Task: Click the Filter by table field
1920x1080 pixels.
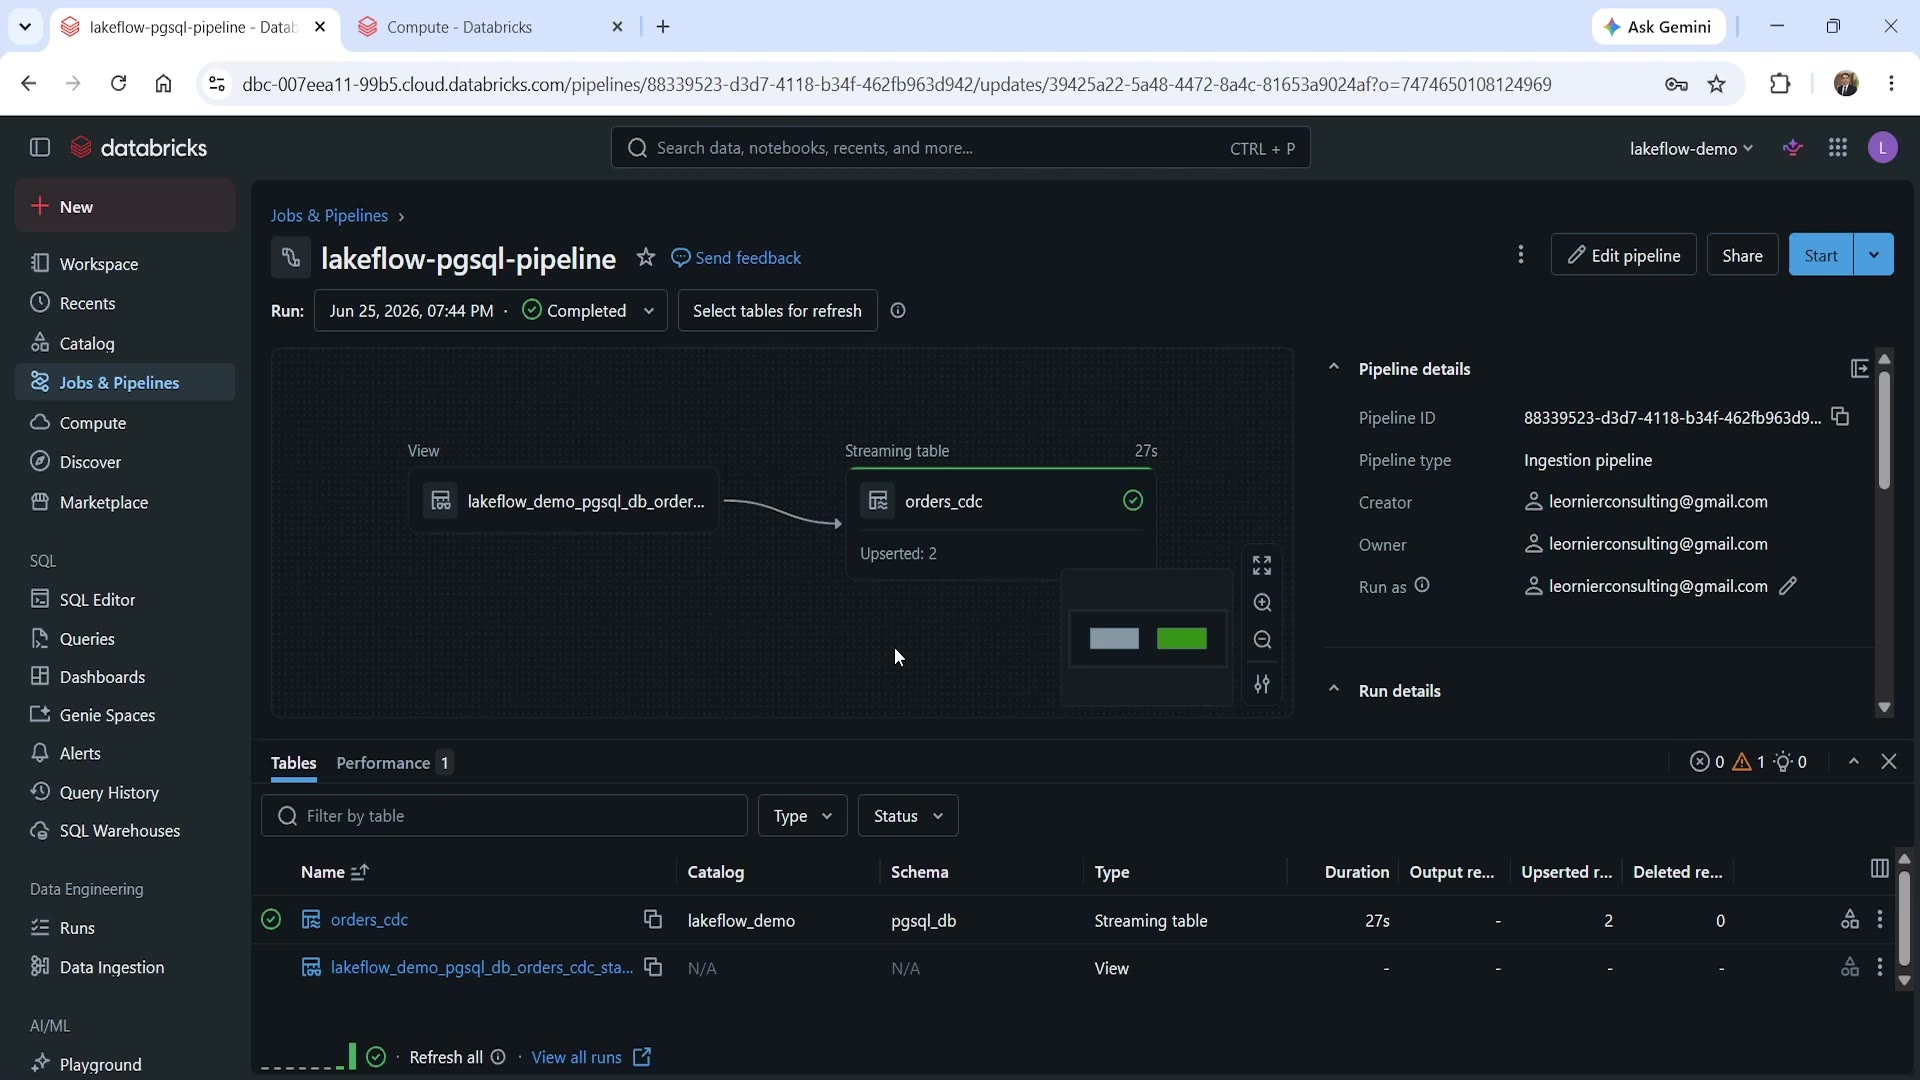Action: (504, 816)
